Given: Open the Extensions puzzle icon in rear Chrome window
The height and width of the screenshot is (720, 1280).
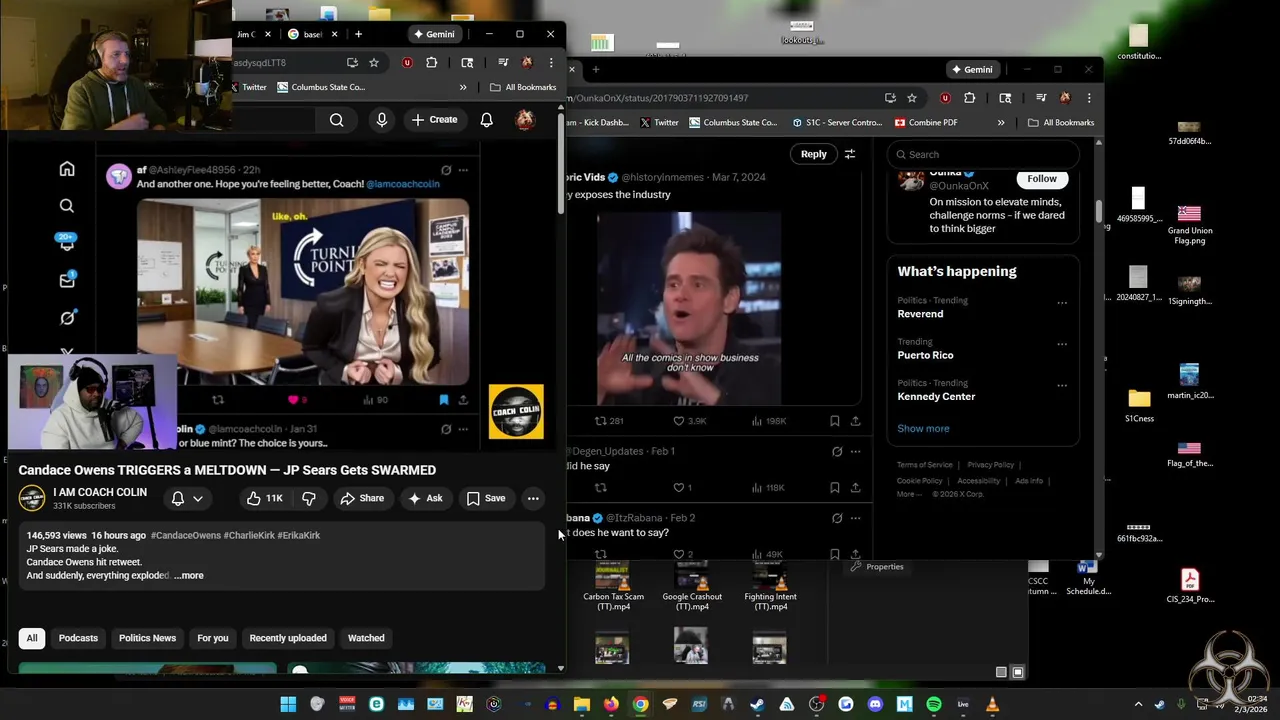Looking at the screenshot, I should click(969, 98).
